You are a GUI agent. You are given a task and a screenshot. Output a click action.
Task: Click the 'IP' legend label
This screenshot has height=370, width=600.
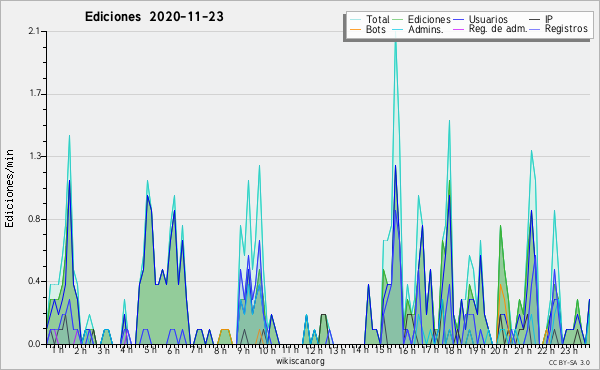pos(549,19)
